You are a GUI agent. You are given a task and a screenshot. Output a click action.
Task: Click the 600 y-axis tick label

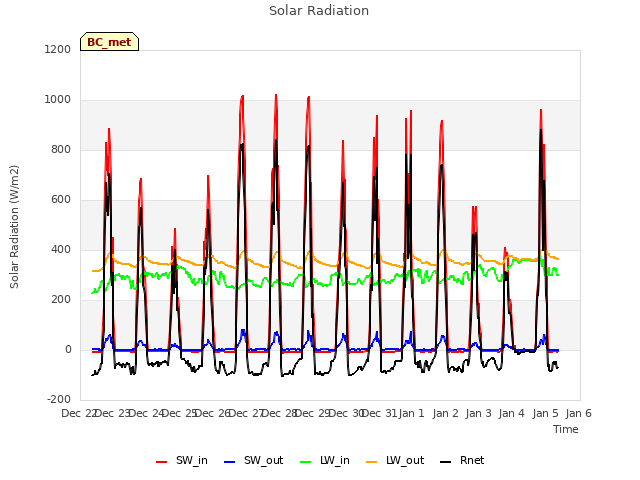point(61,200)
